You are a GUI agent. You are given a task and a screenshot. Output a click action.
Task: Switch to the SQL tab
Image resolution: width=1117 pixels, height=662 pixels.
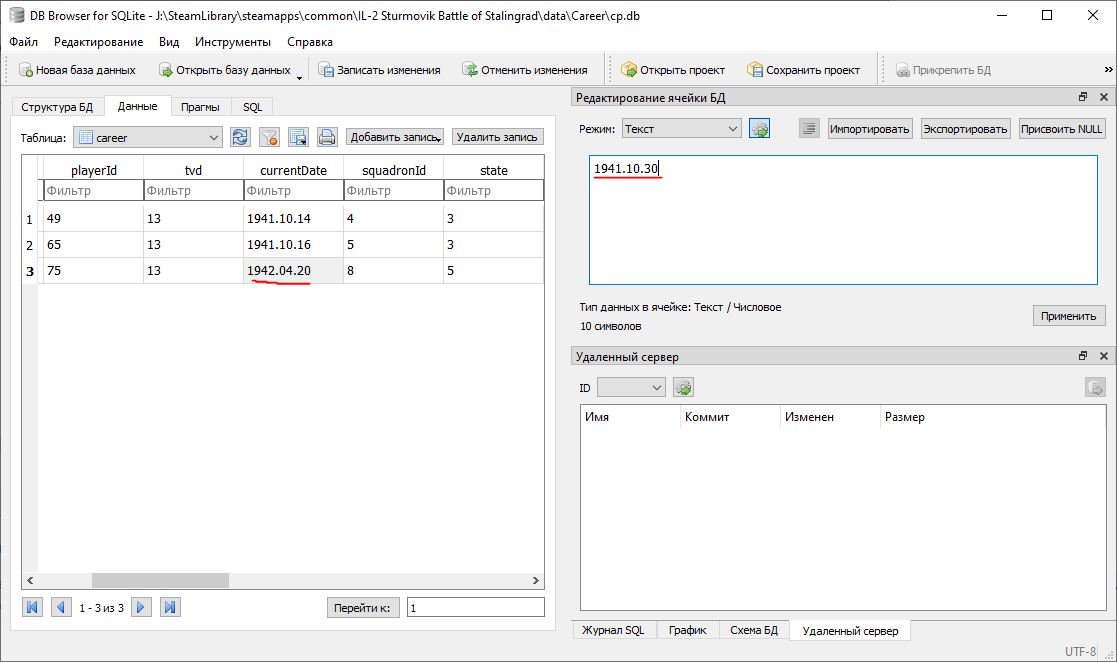(252, 107)
